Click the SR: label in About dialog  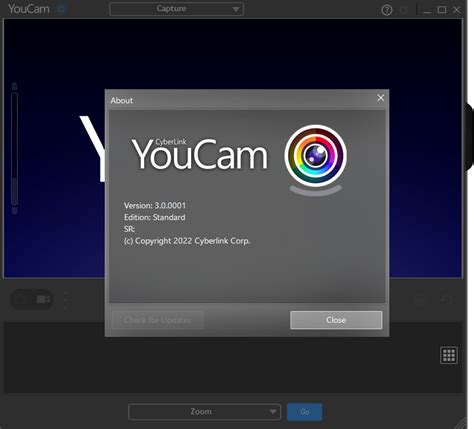129,229
